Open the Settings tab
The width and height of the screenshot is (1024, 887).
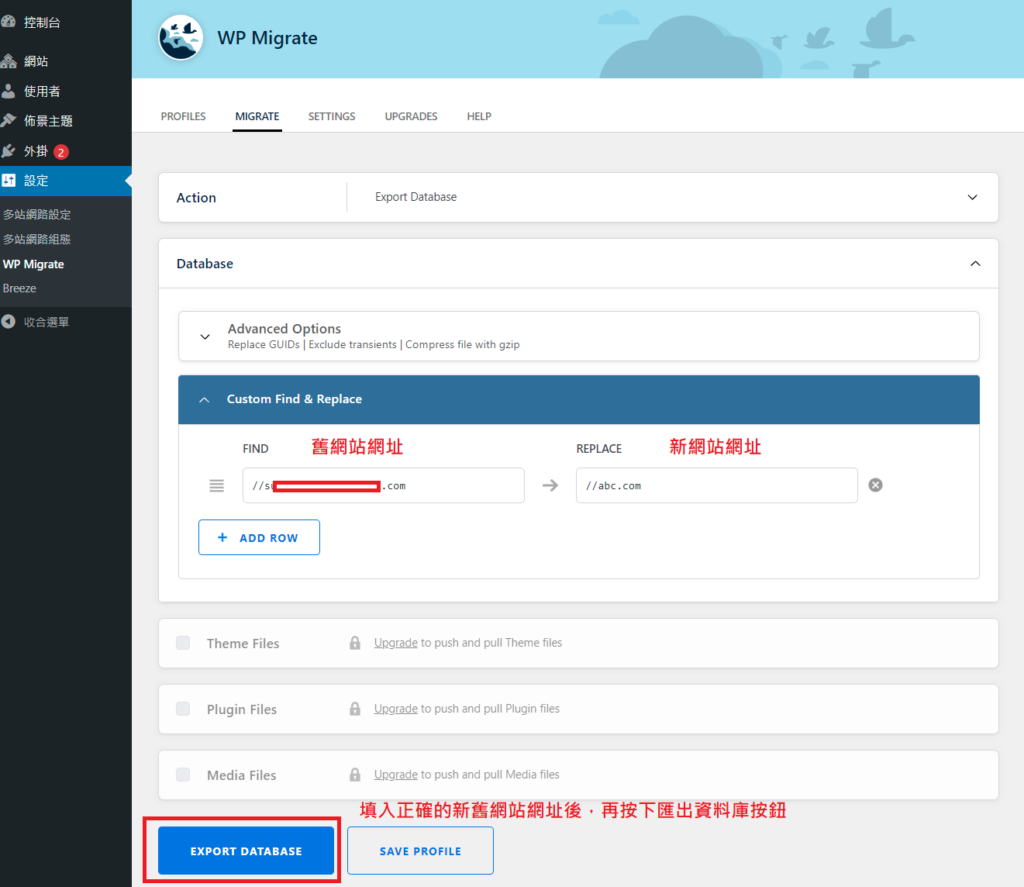331,116
